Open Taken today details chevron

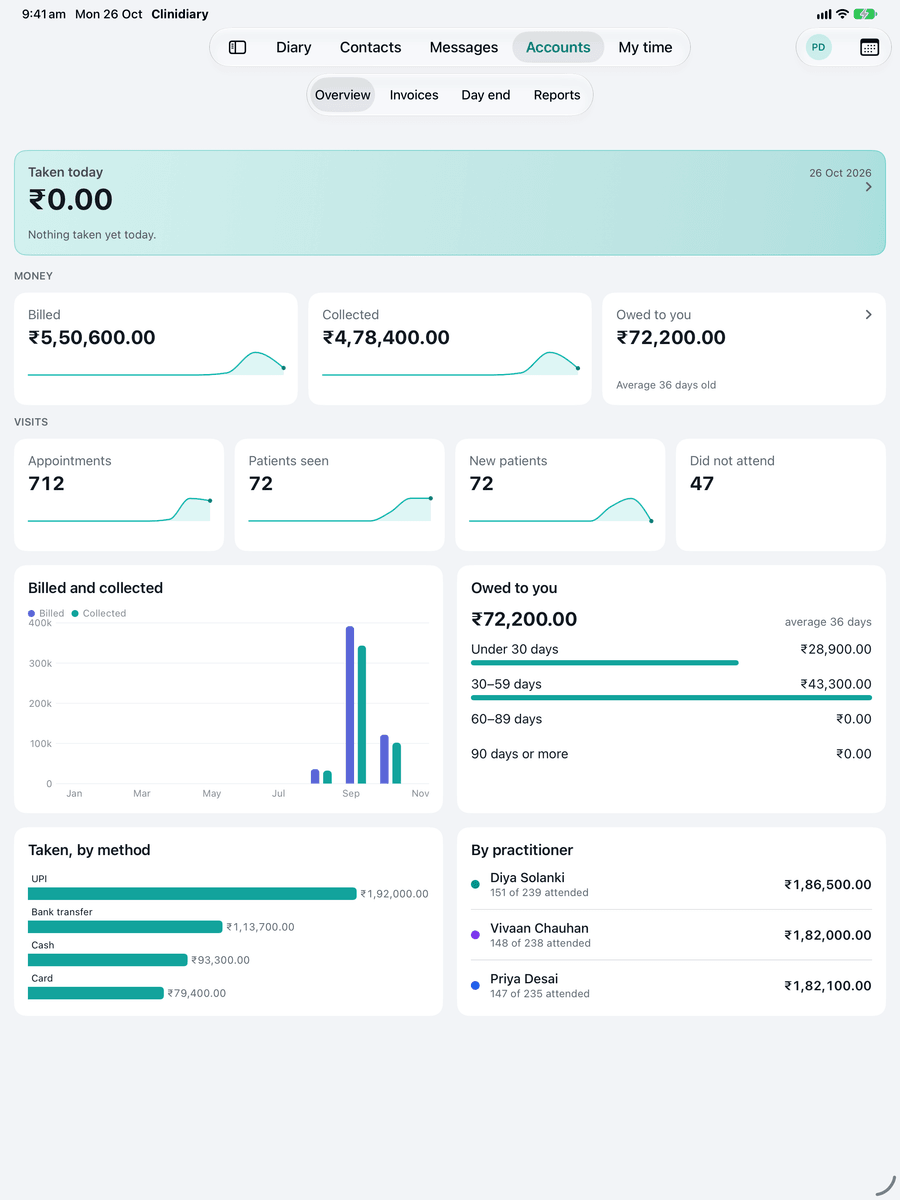coord(868,187)
